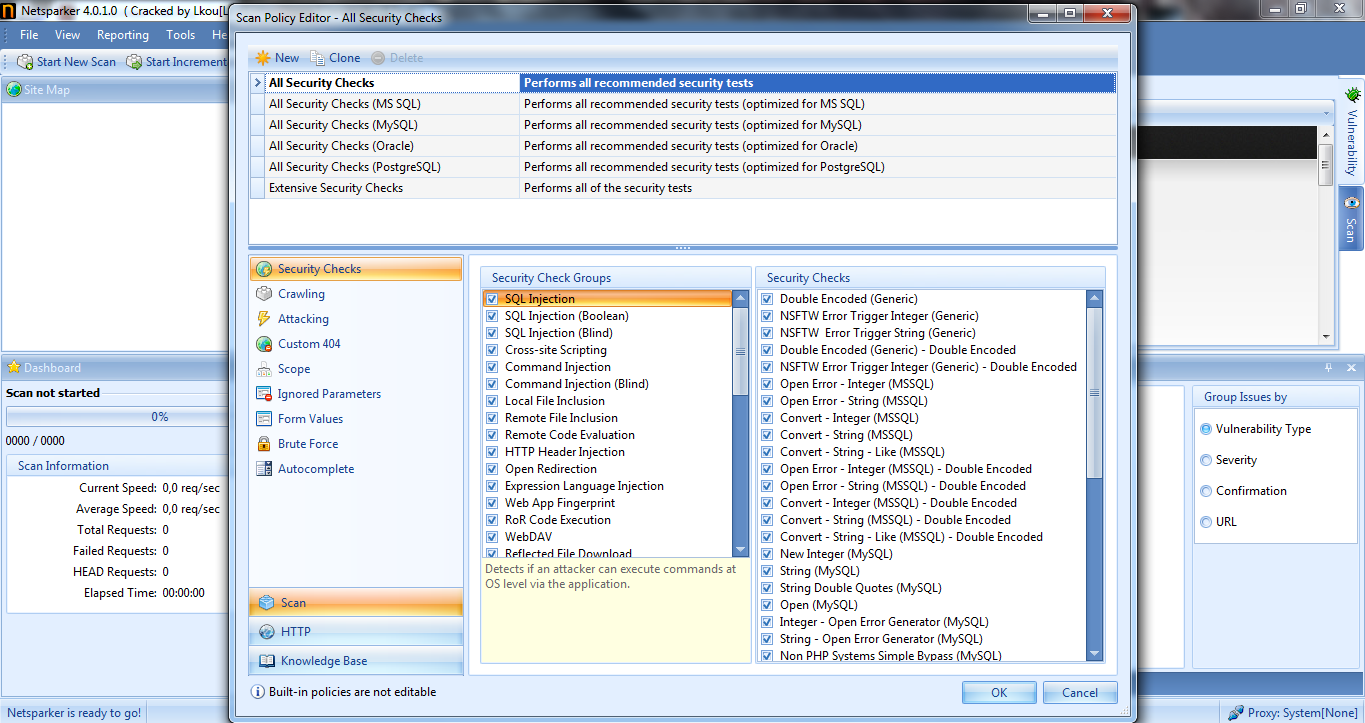This screenshot has height=723, width=1365.
Task: Disable the Command Injection check group
Action: click(491, 367)
